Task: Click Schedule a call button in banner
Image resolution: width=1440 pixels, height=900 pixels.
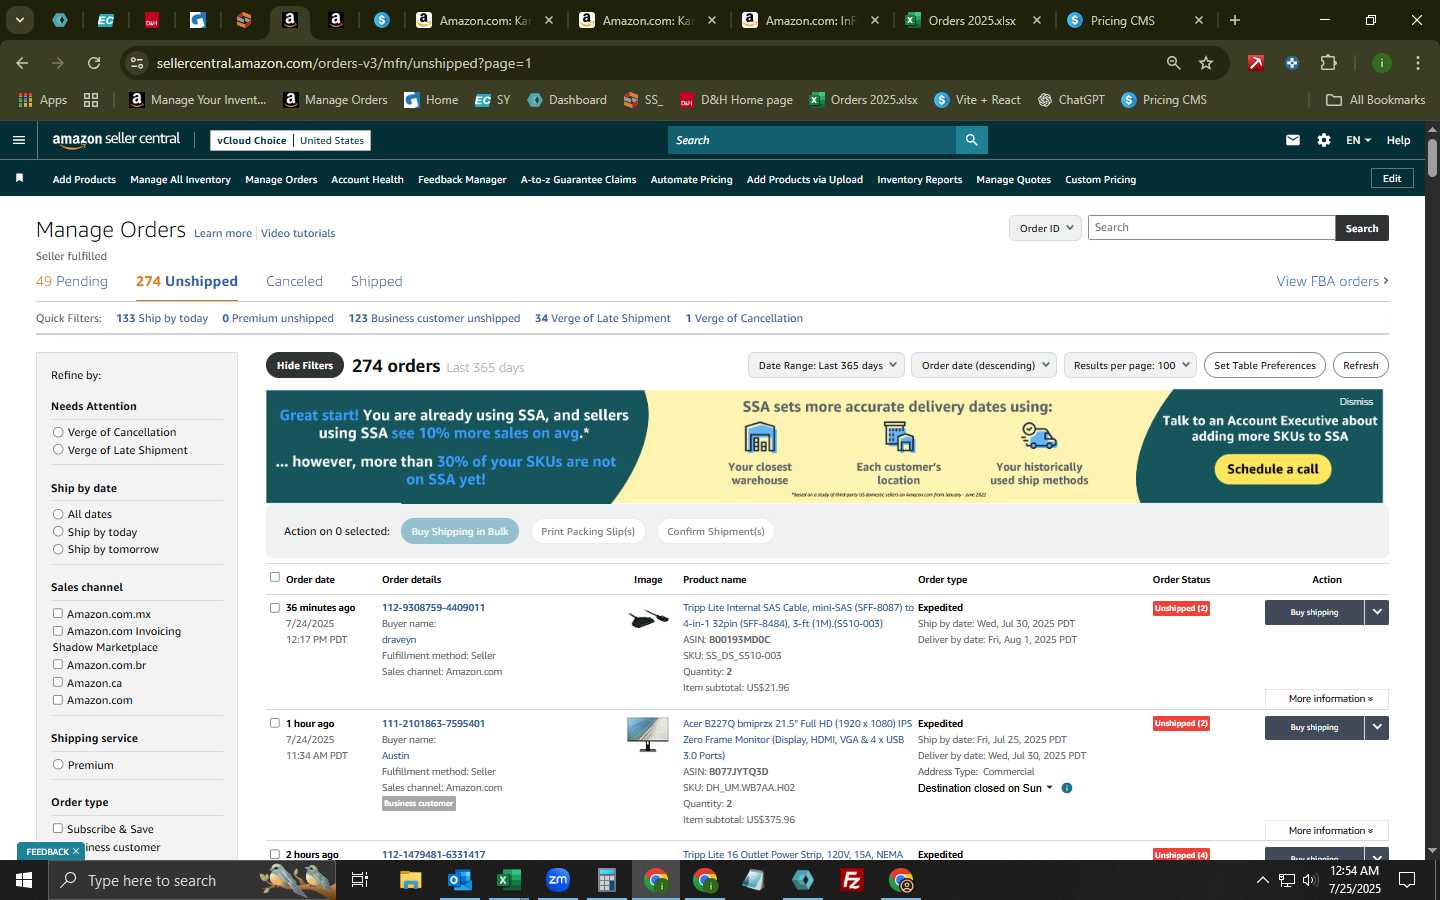Action: (1272, 468)
